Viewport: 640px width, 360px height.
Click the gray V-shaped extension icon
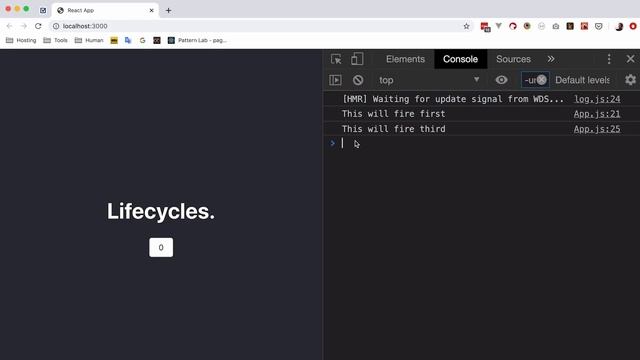click(499, 26)
